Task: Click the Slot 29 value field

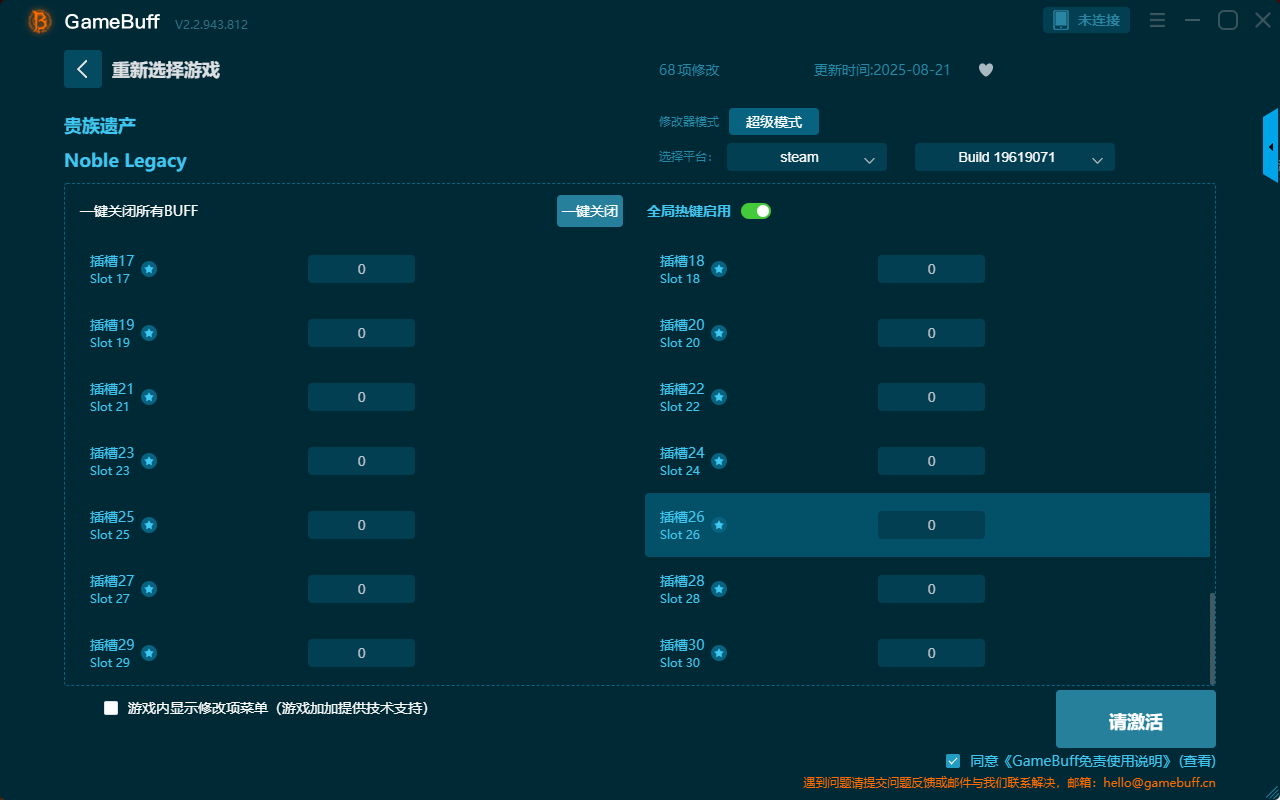Action: pyautogui.click(x=361, y=653)
